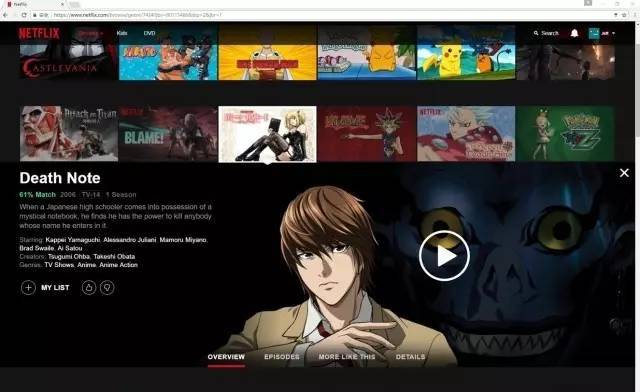The height and width of the screenshot is (392, 640).
Task: Select the Attack on Titan thumbnail
Action: point(69,134)
